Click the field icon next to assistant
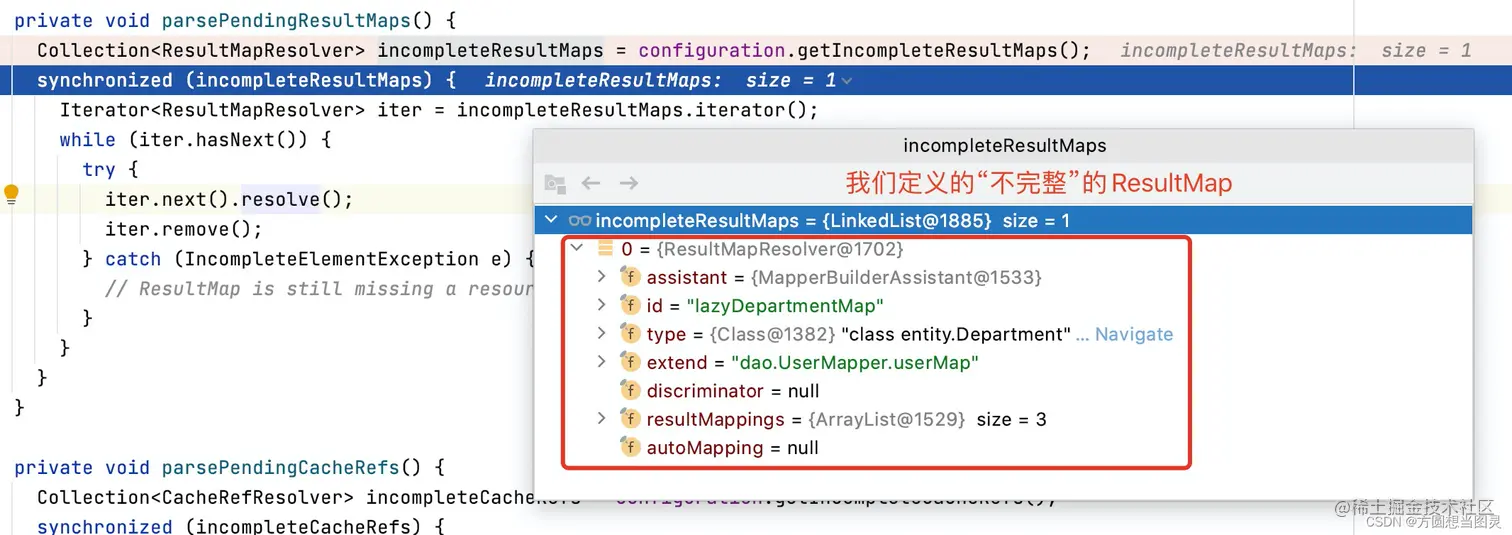1512x535 pixels. pos(630,277)
